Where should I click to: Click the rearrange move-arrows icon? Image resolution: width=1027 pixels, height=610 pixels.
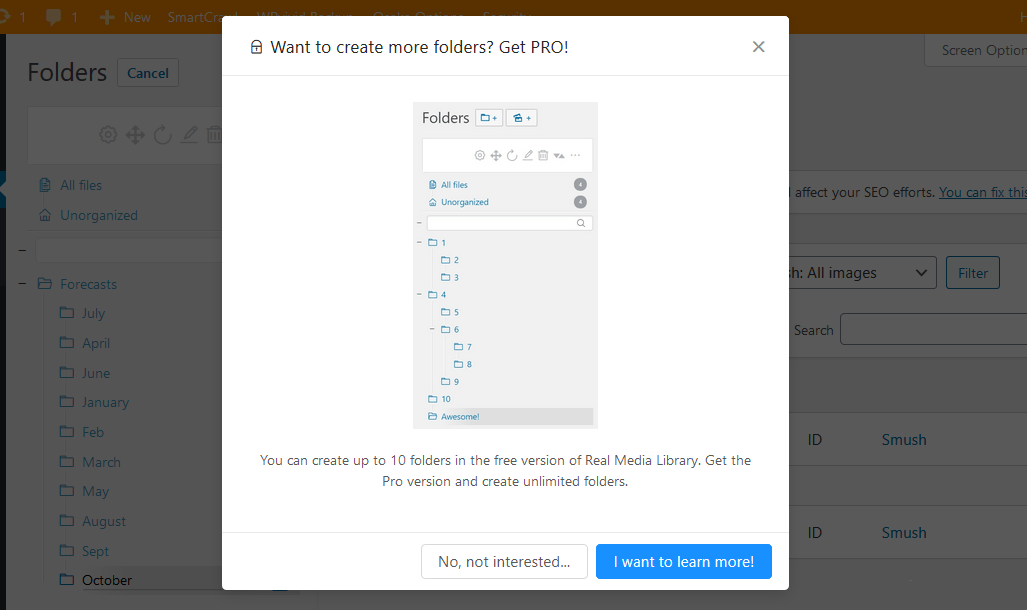click(x=136, y=135)
